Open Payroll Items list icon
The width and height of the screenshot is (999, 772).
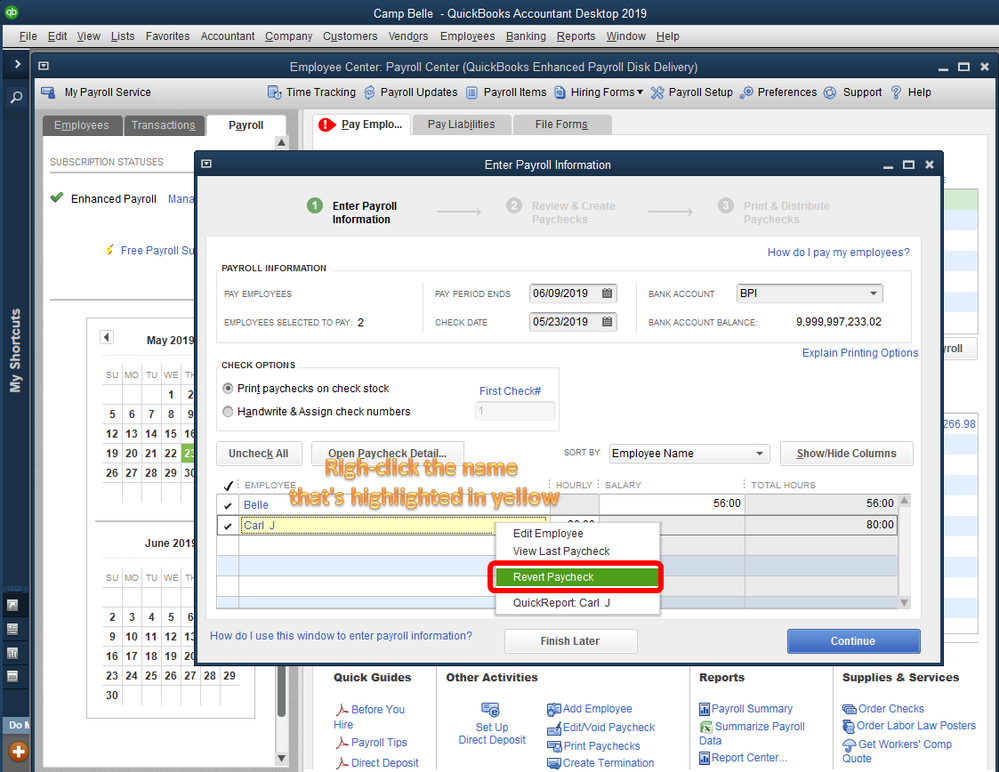[471, 92]
